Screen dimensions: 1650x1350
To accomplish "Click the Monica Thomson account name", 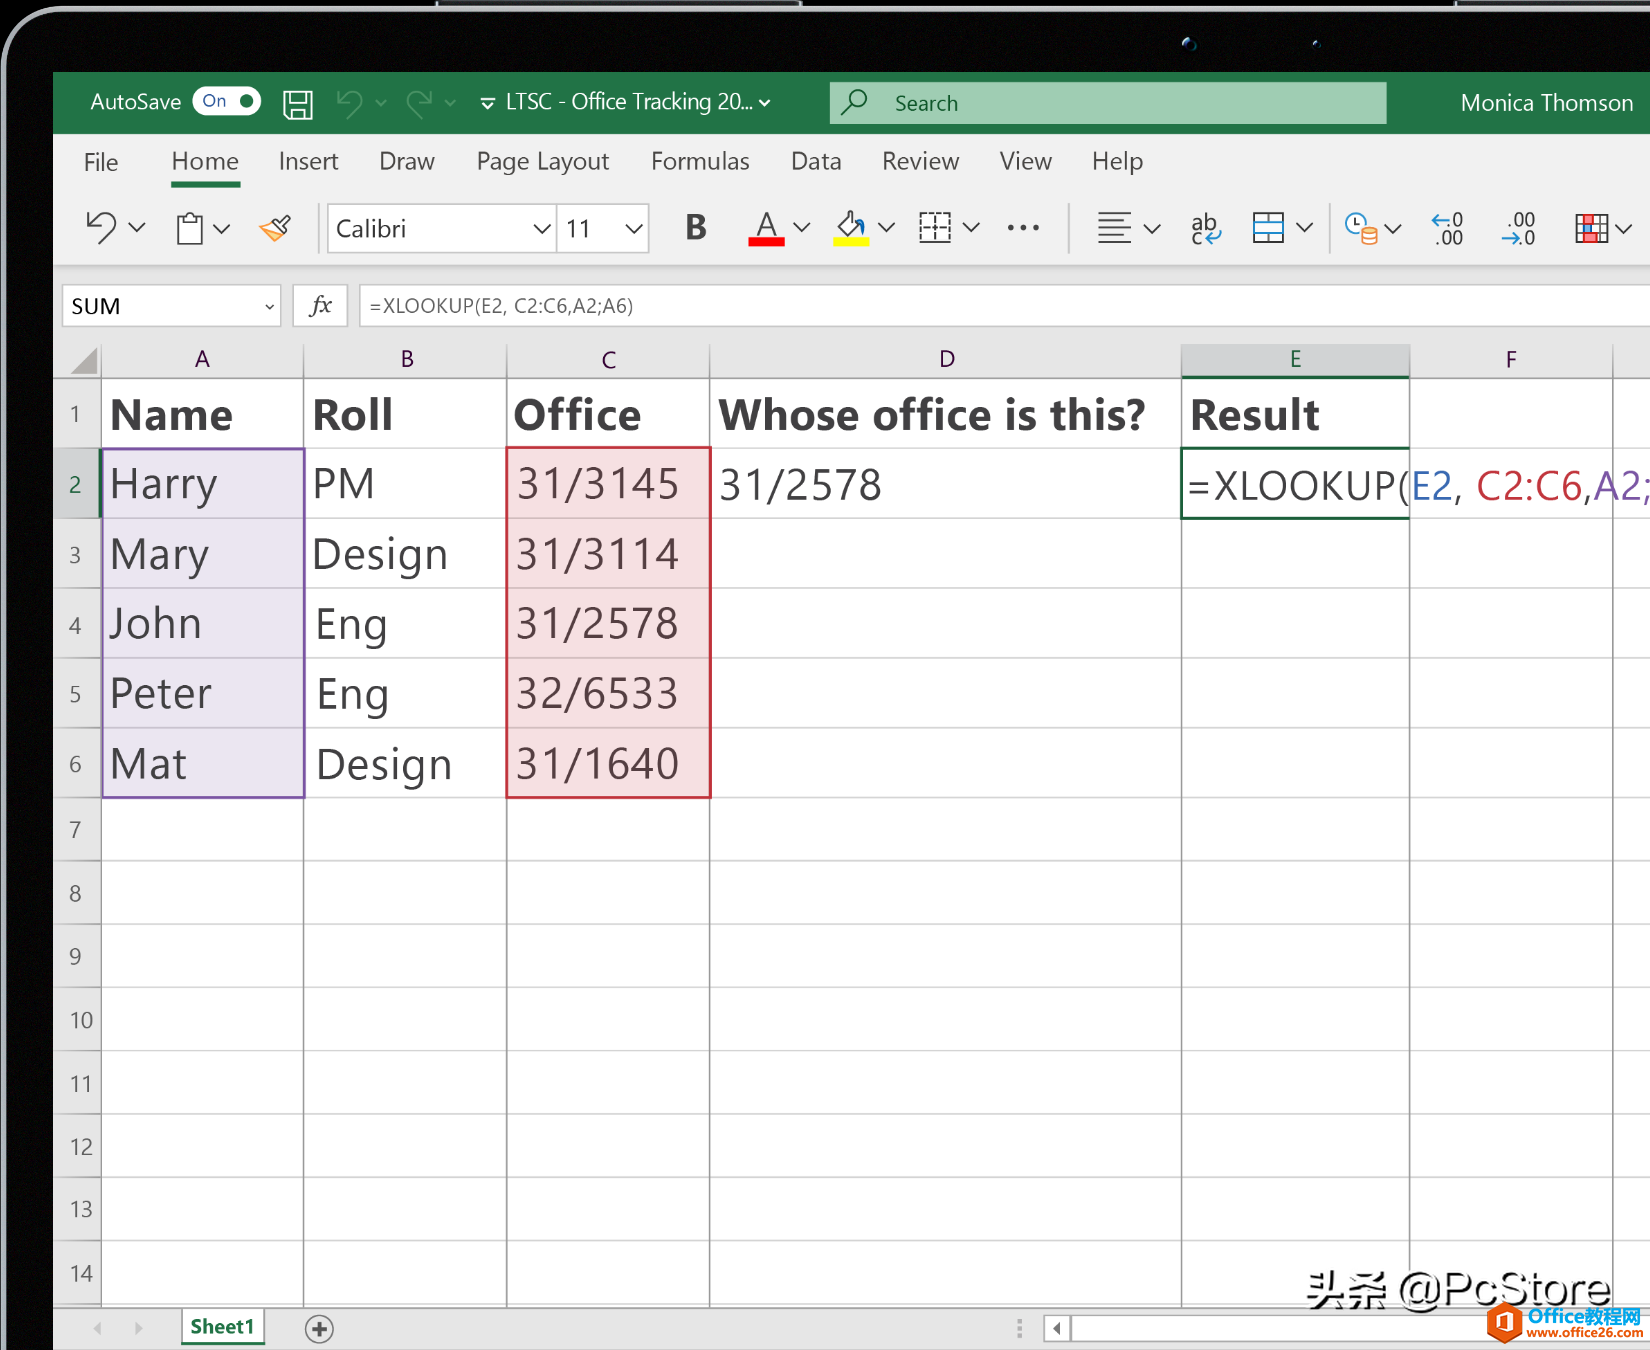I will tap(1546, 102).
